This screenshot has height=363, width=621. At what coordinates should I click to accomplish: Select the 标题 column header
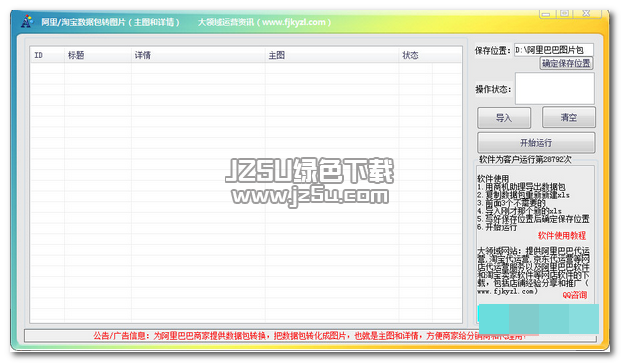point(97,55)
